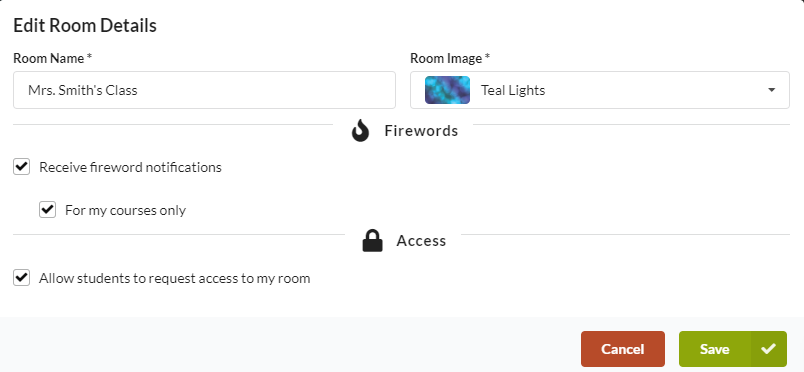The width and height of the screenshot is (804, 372).
Task: Cancel editing the room details
Action: 622,349
